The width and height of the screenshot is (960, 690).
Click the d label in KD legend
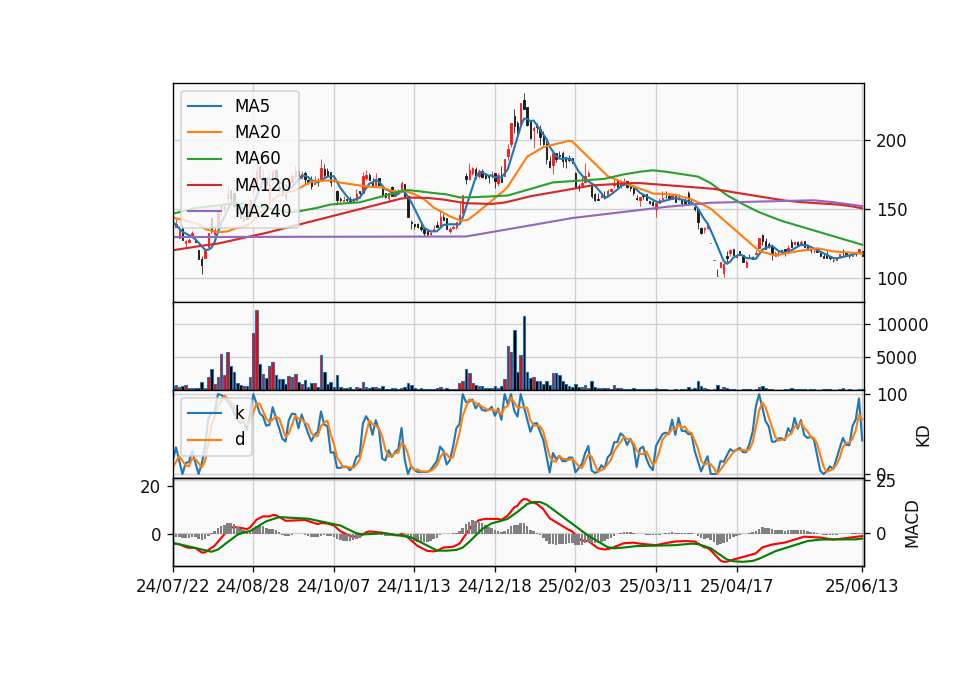240,439
